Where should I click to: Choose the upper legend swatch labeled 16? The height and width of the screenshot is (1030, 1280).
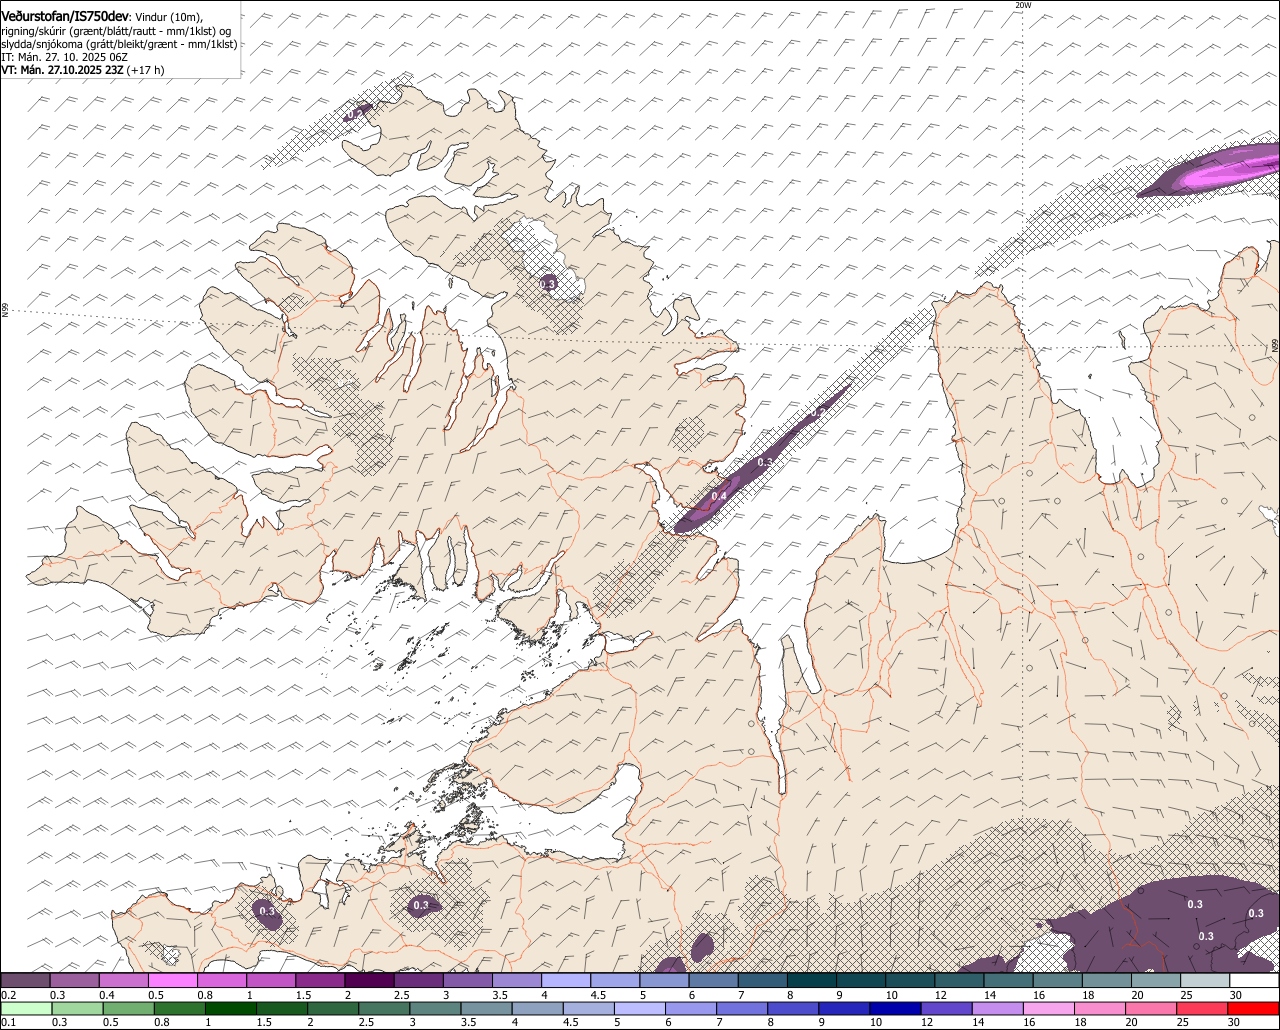pyautogui.click(x=1058, y=980)
